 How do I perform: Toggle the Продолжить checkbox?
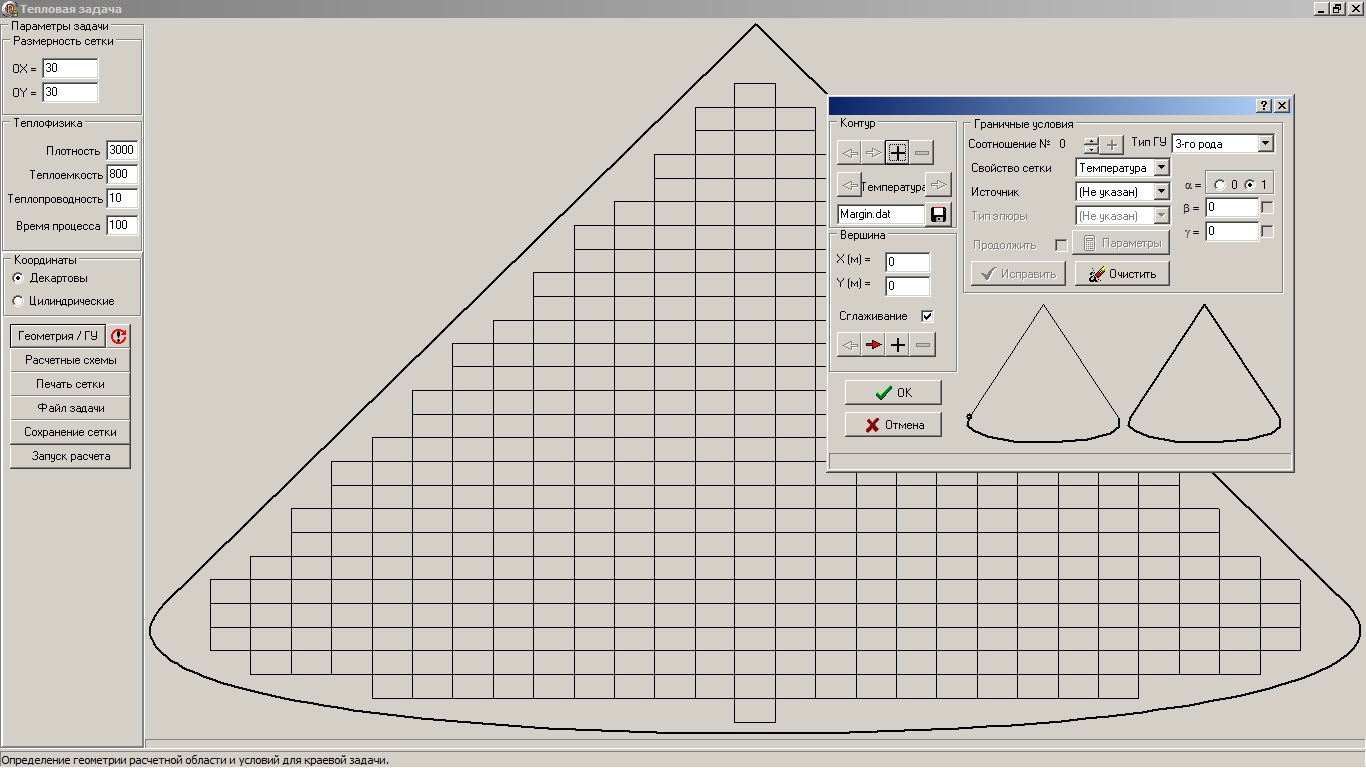coord(1061,245)
